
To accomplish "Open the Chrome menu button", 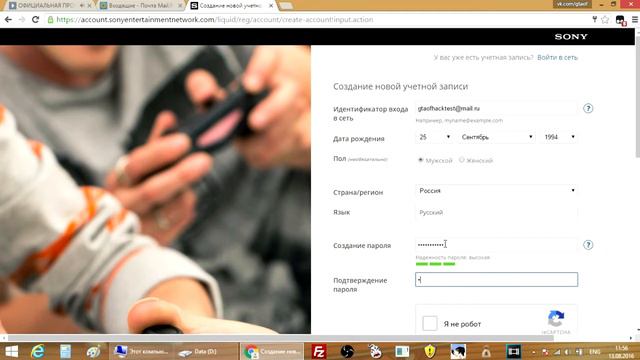I will point(635,19).
